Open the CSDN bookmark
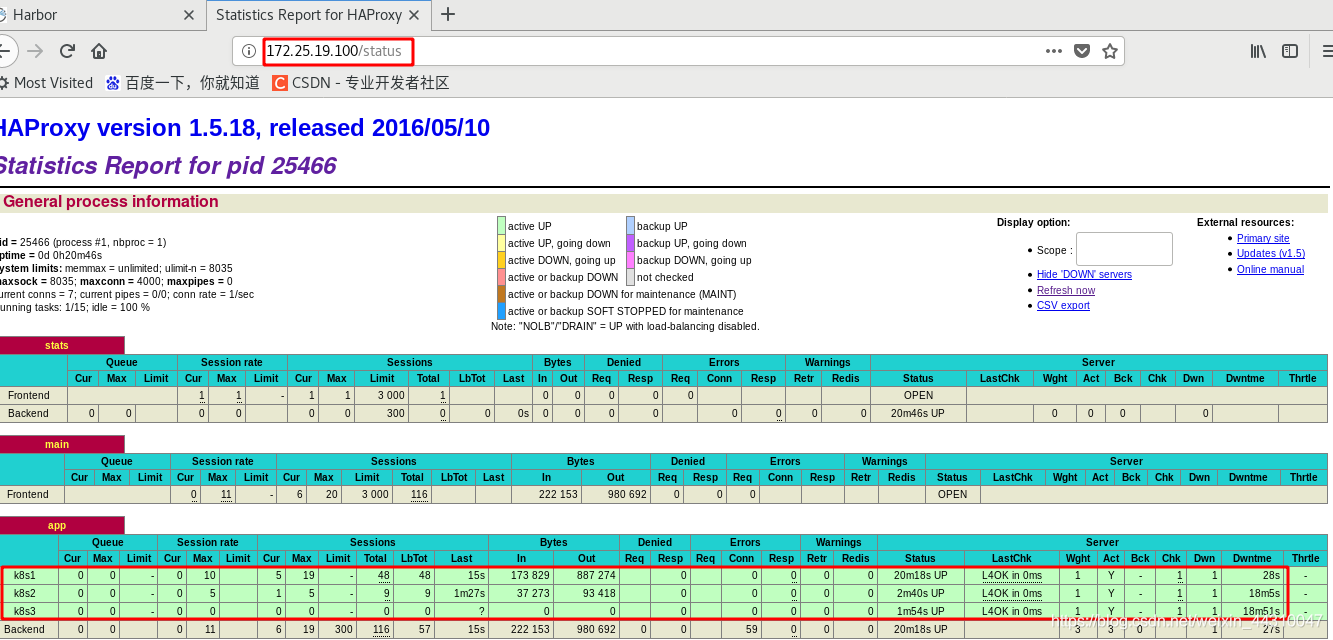The width and height of the screenshot is (1333, 640). [361, 83]
